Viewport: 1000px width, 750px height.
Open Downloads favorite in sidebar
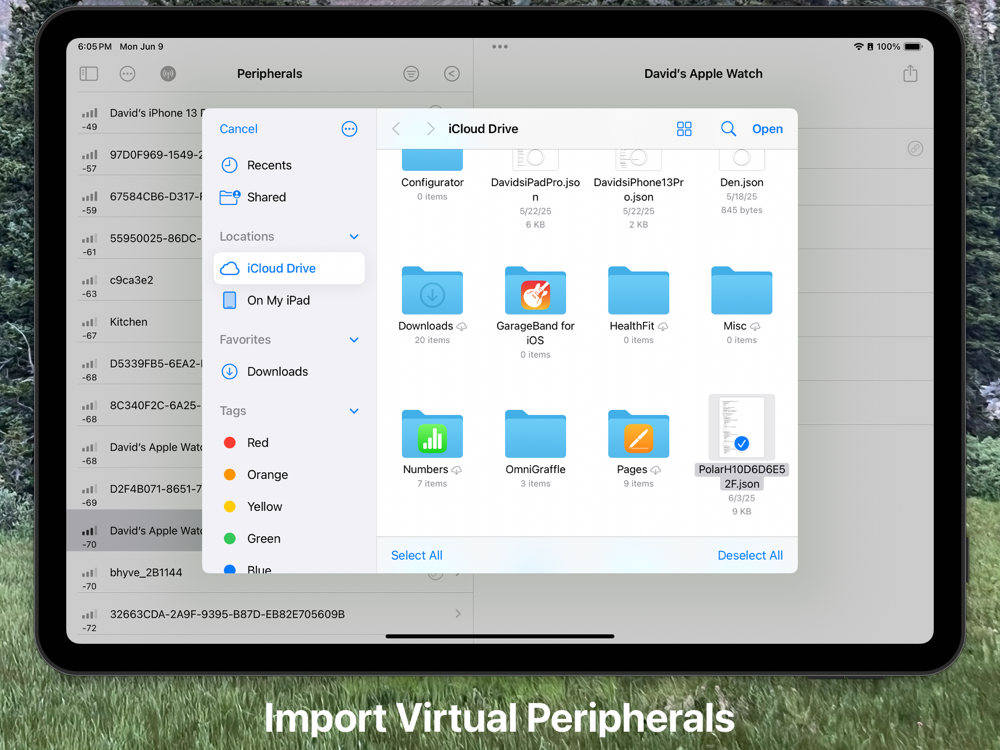(289, 372)
